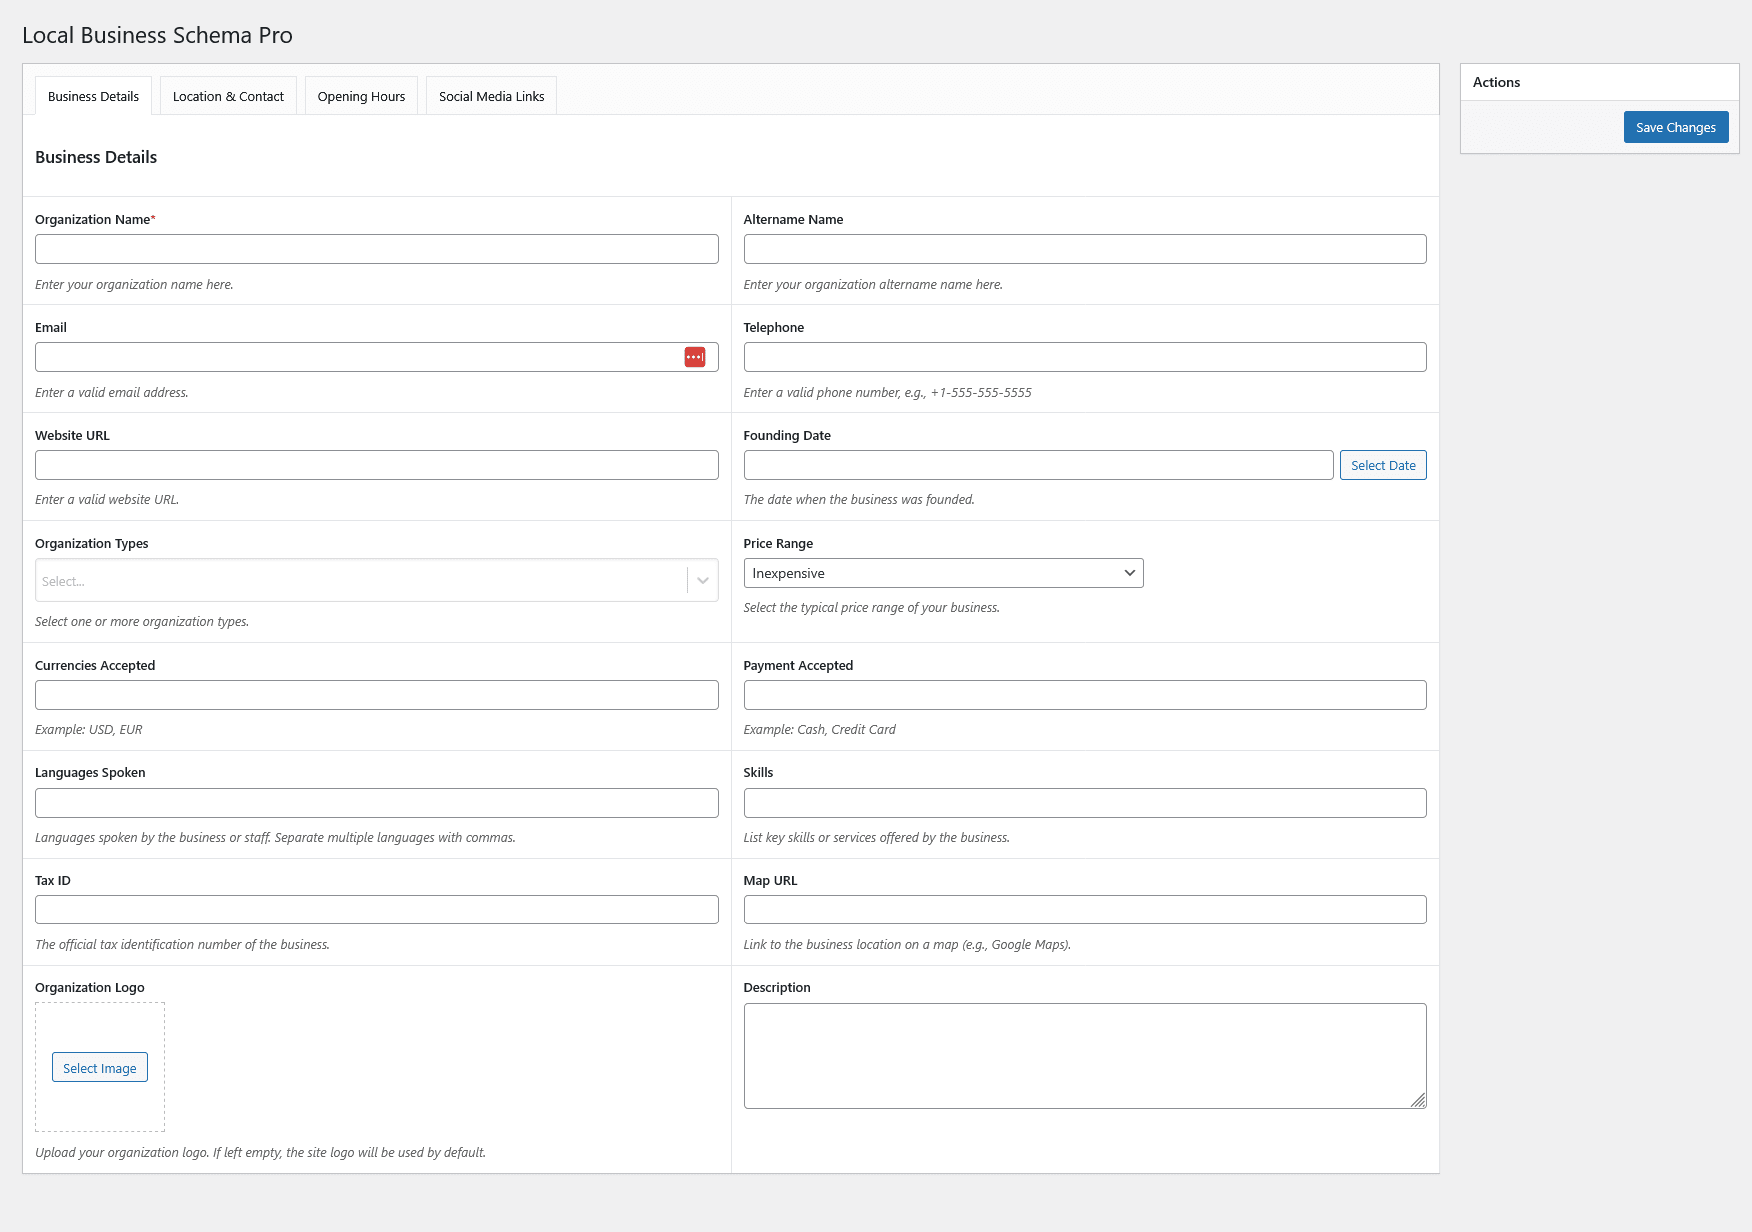1752x1232 pixels.
Task: Click into the Telephone input field
Action: click(x=1085, y=357)
